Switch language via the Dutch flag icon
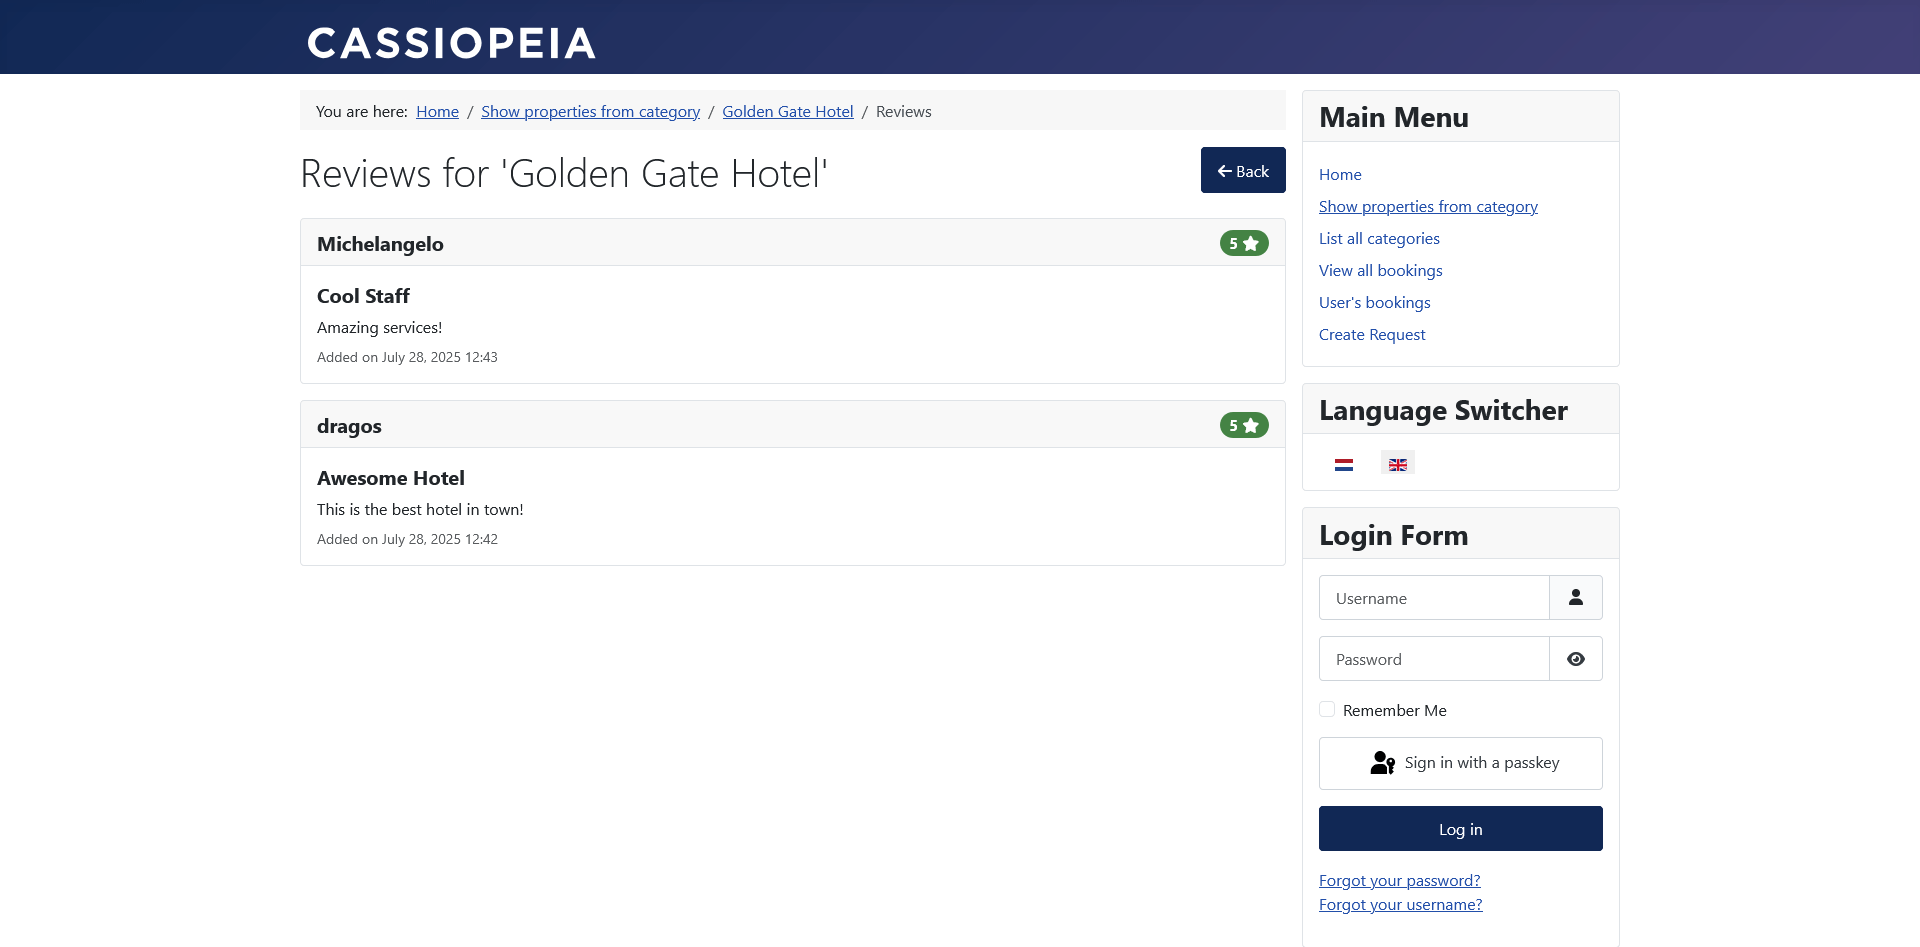Image resolution: width=1920 pixels, height=947 pixels. pyautogui.click(x=1344, y=464)
